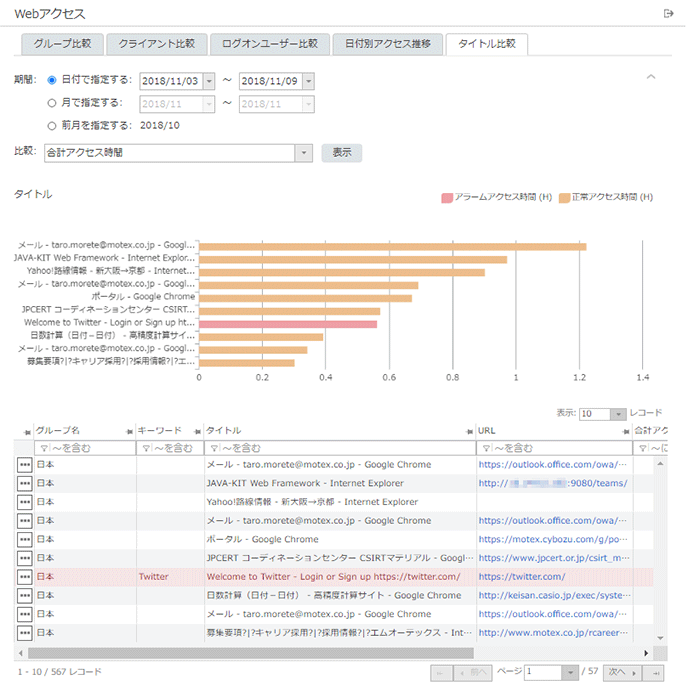Viewport: 687px width, 684px height.
Task: Click the export icon at top right
Action: (x=669, y=13)
